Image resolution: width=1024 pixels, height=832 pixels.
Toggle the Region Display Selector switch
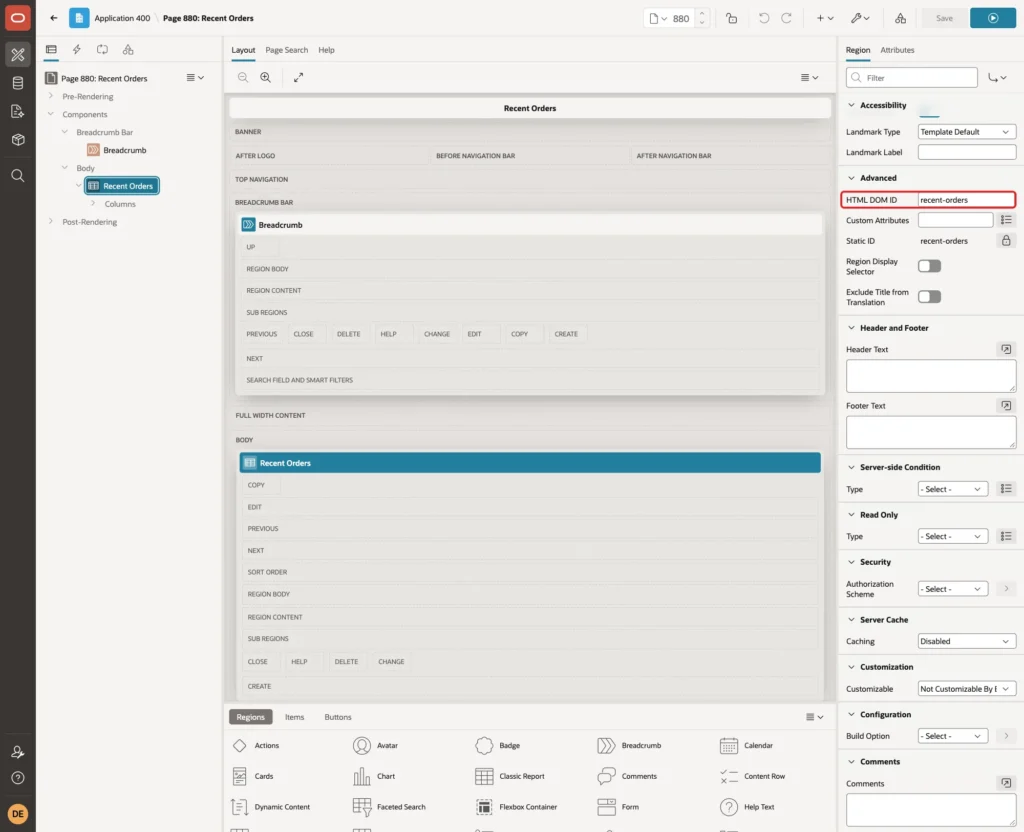point(929,266)
